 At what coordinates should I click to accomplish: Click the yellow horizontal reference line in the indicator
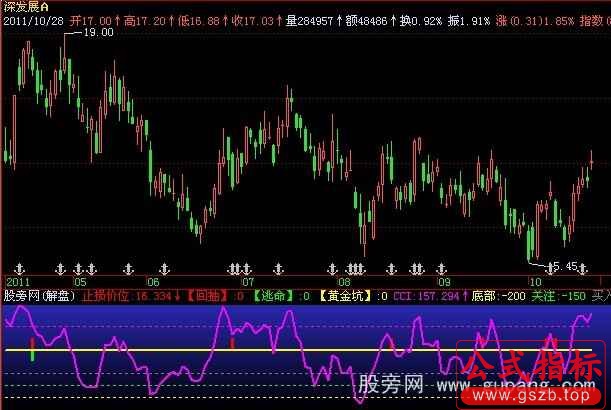[300, 350]
